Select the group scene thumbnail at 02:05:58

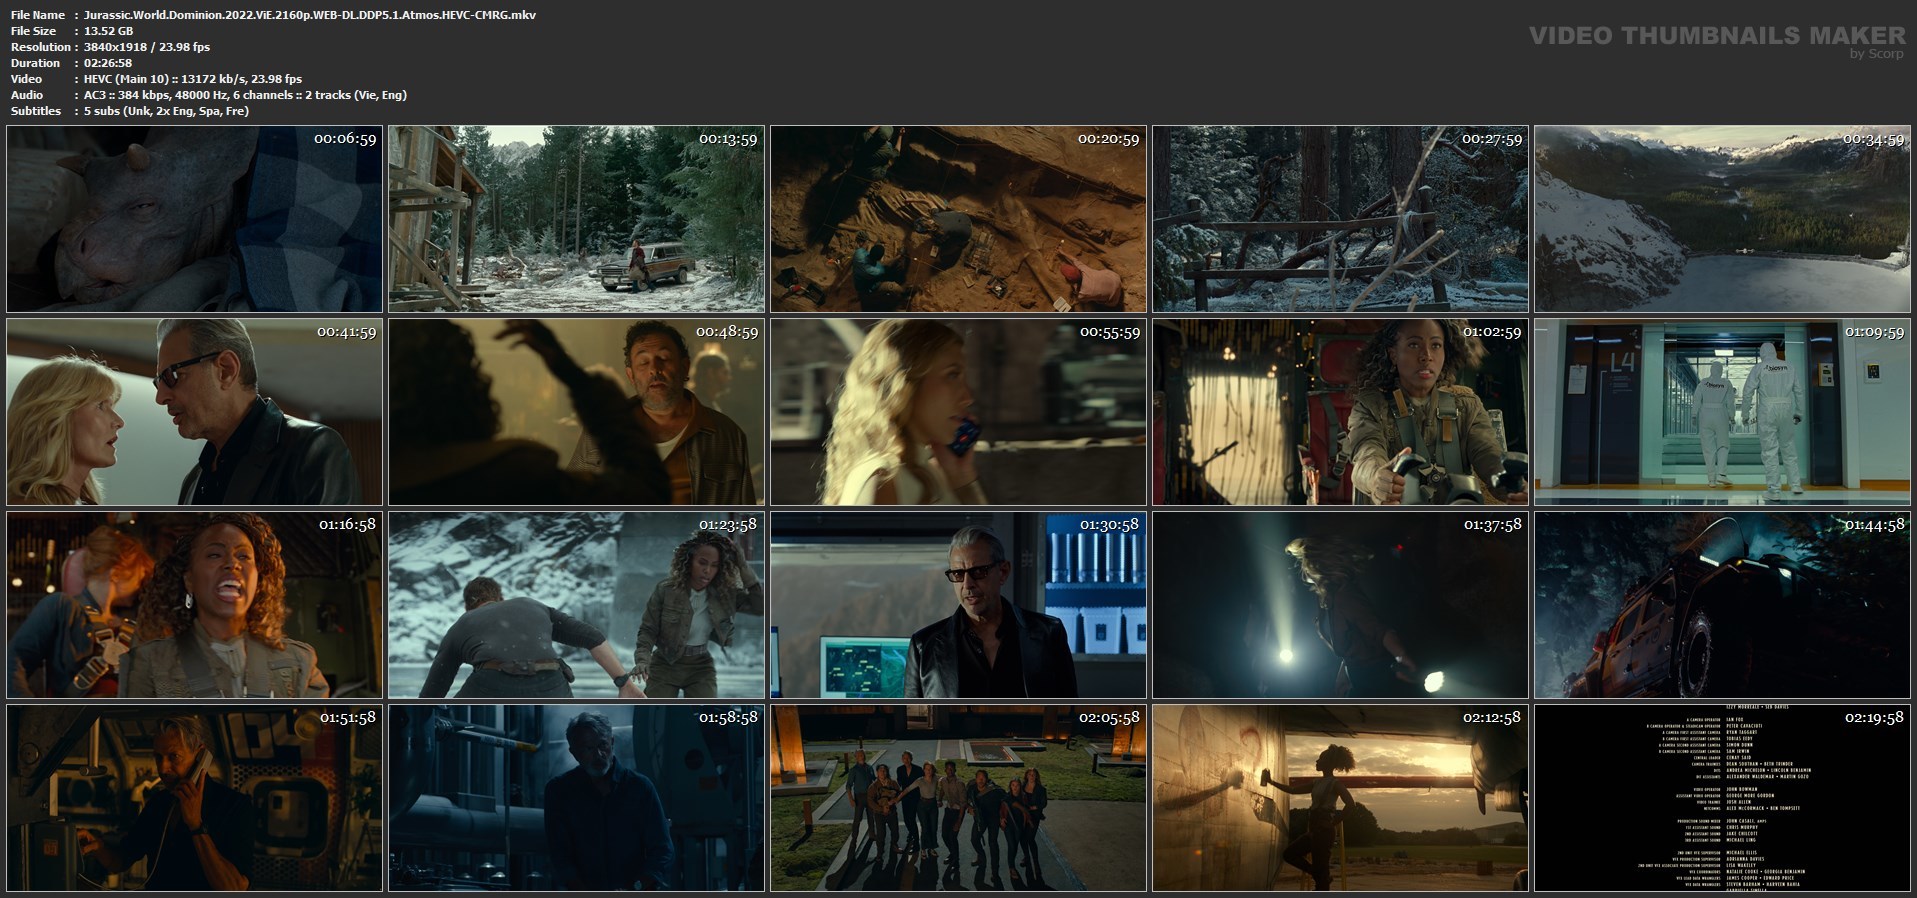tap(958, 798)
